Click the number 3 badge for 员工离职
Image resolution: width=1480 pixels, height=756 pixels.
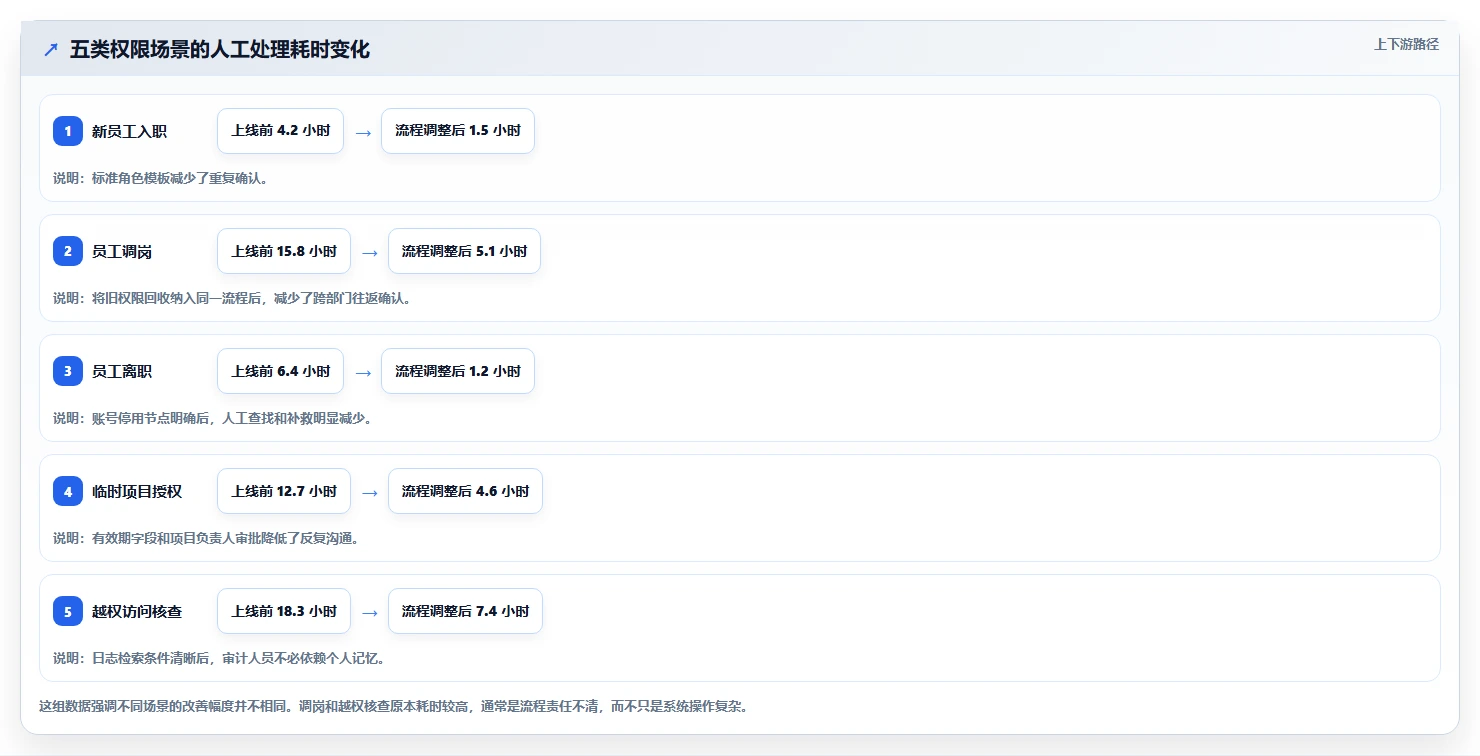68,371
